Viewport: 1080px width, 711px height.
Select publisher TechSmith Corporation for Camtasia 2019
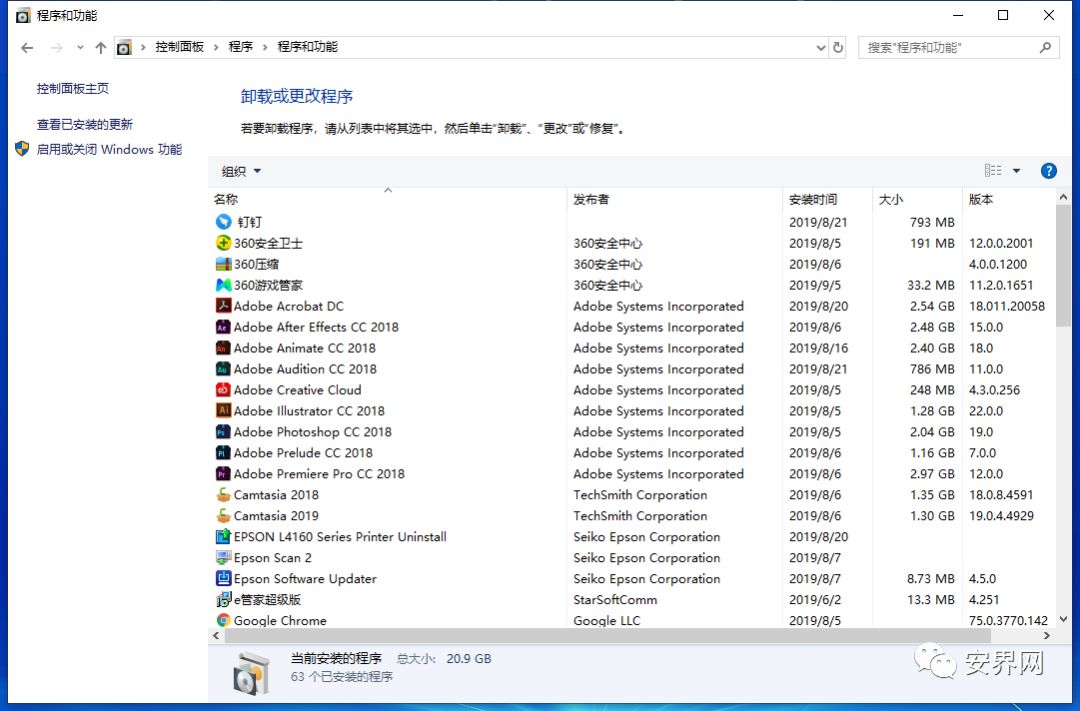click(x=640, y=515)
